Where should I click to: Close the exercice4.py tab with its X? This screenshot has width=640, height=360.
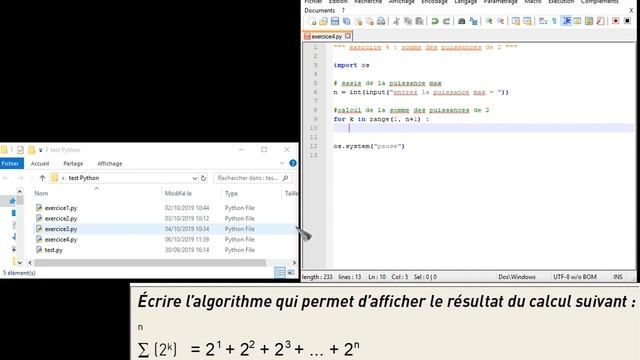348,36
